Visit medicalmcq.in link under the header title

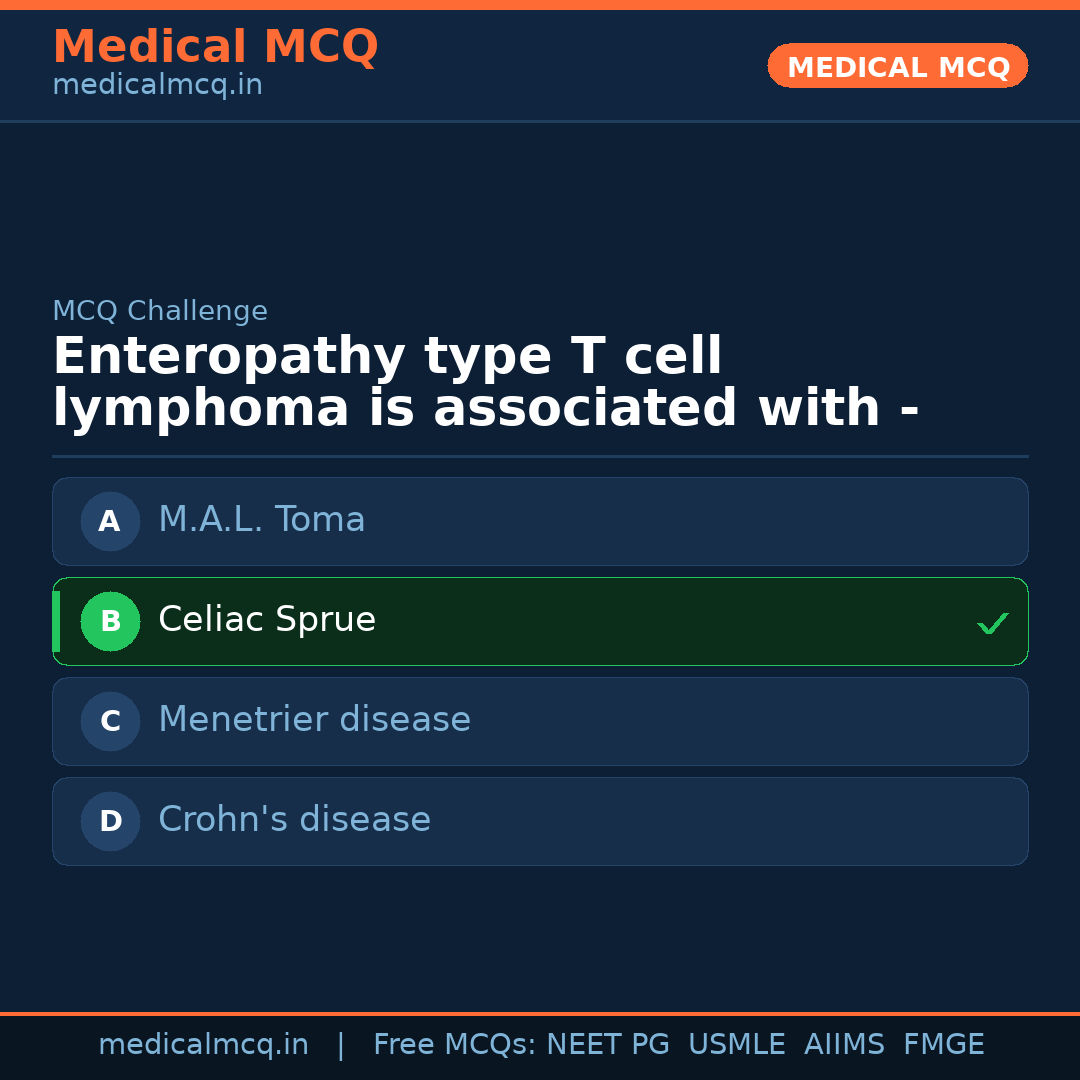[x=157, y=85]
